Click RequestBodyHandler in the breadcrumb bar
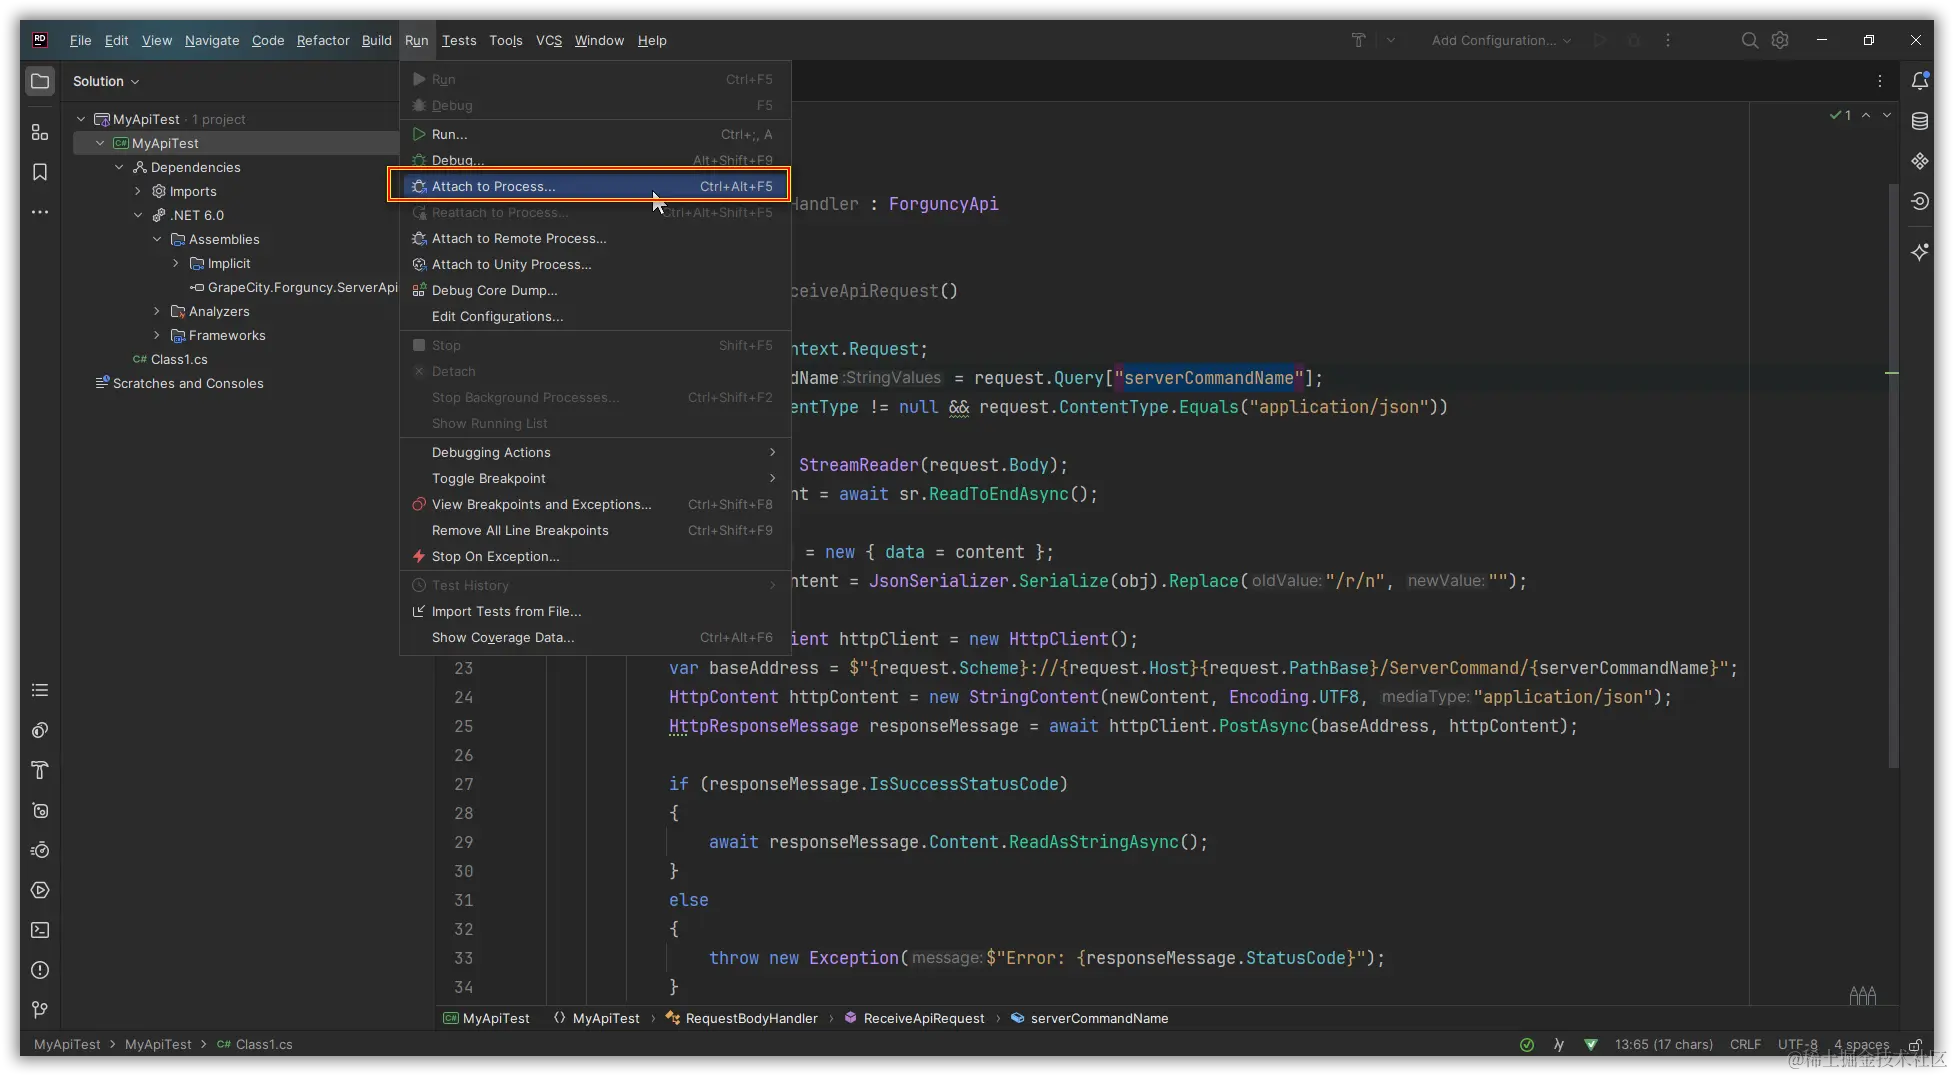 click(751, 1018)
